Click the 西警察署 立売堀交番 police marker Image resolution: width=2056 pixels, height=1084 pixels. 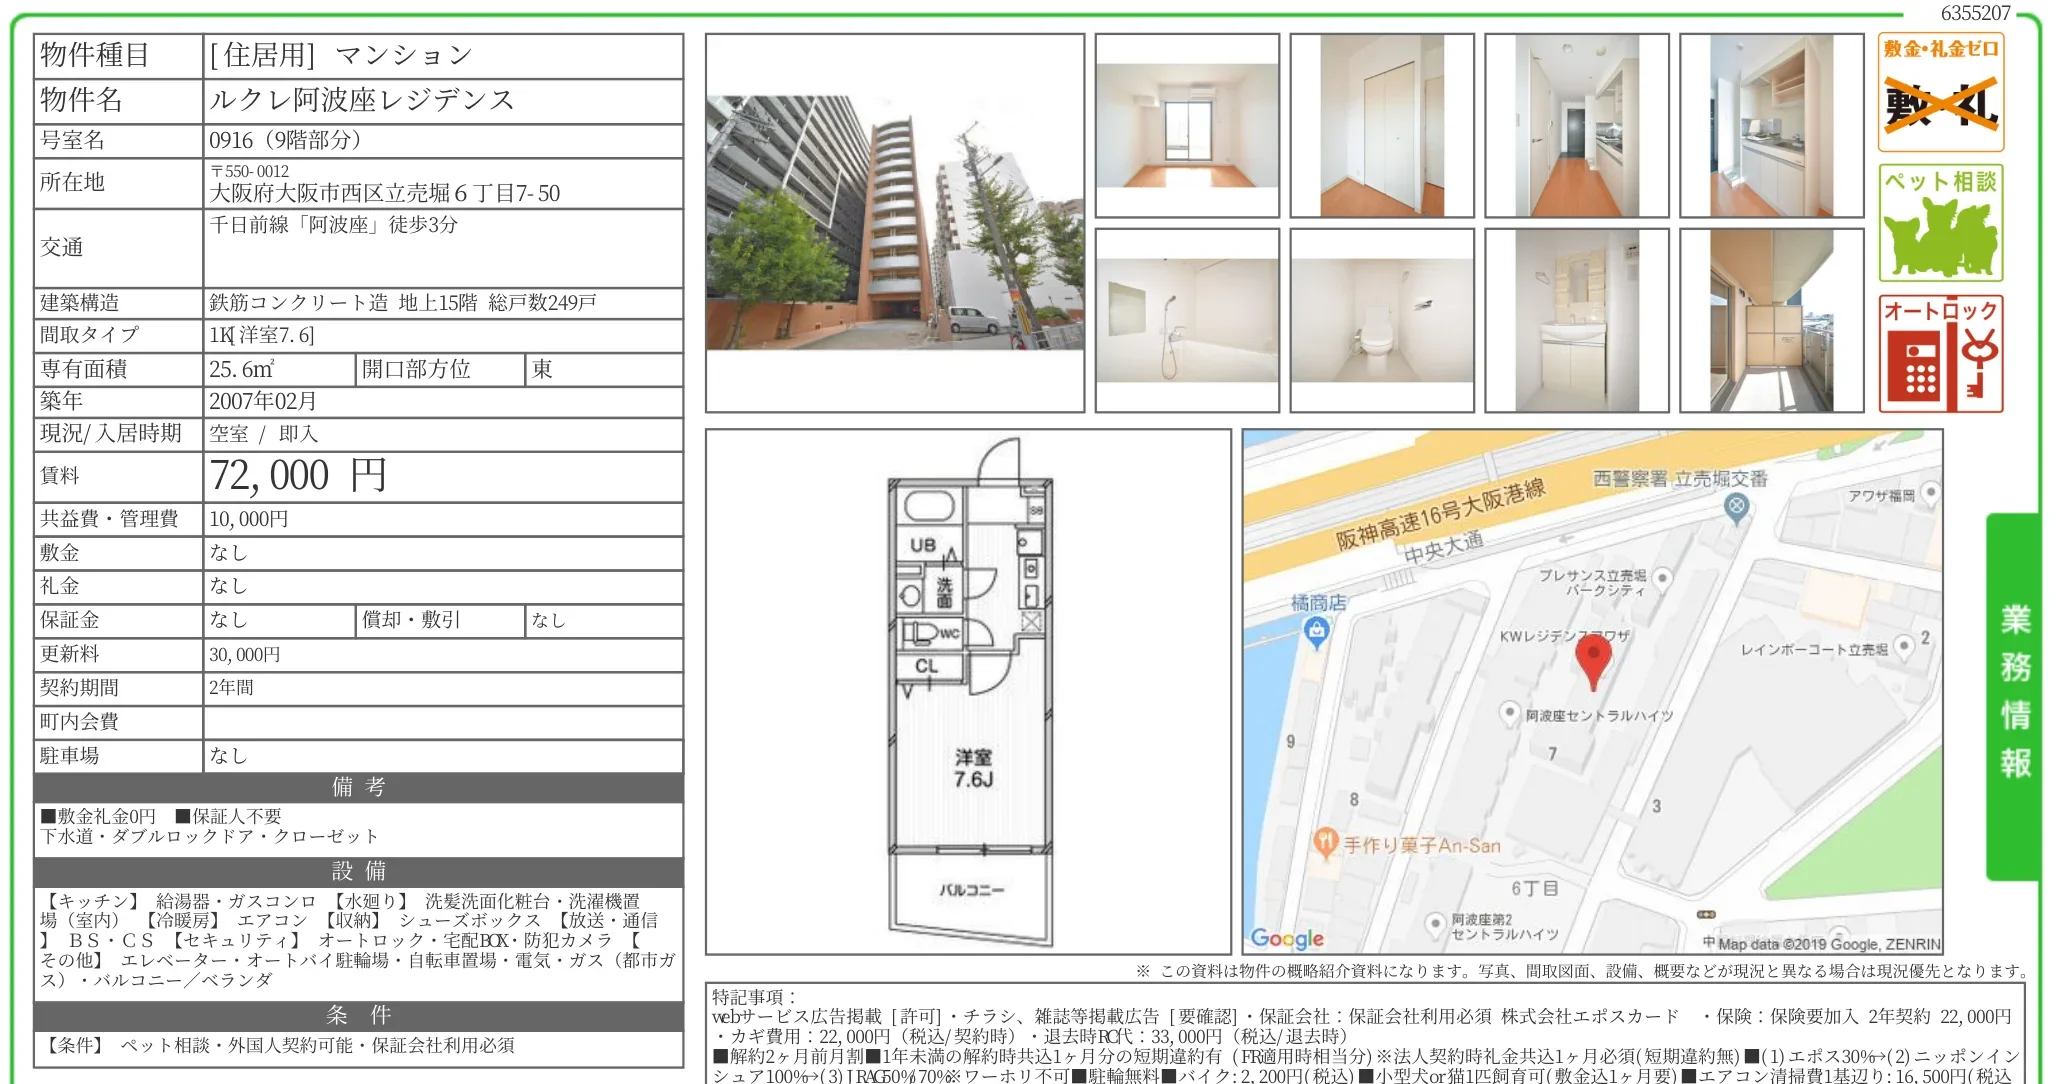coord(1737,506)
